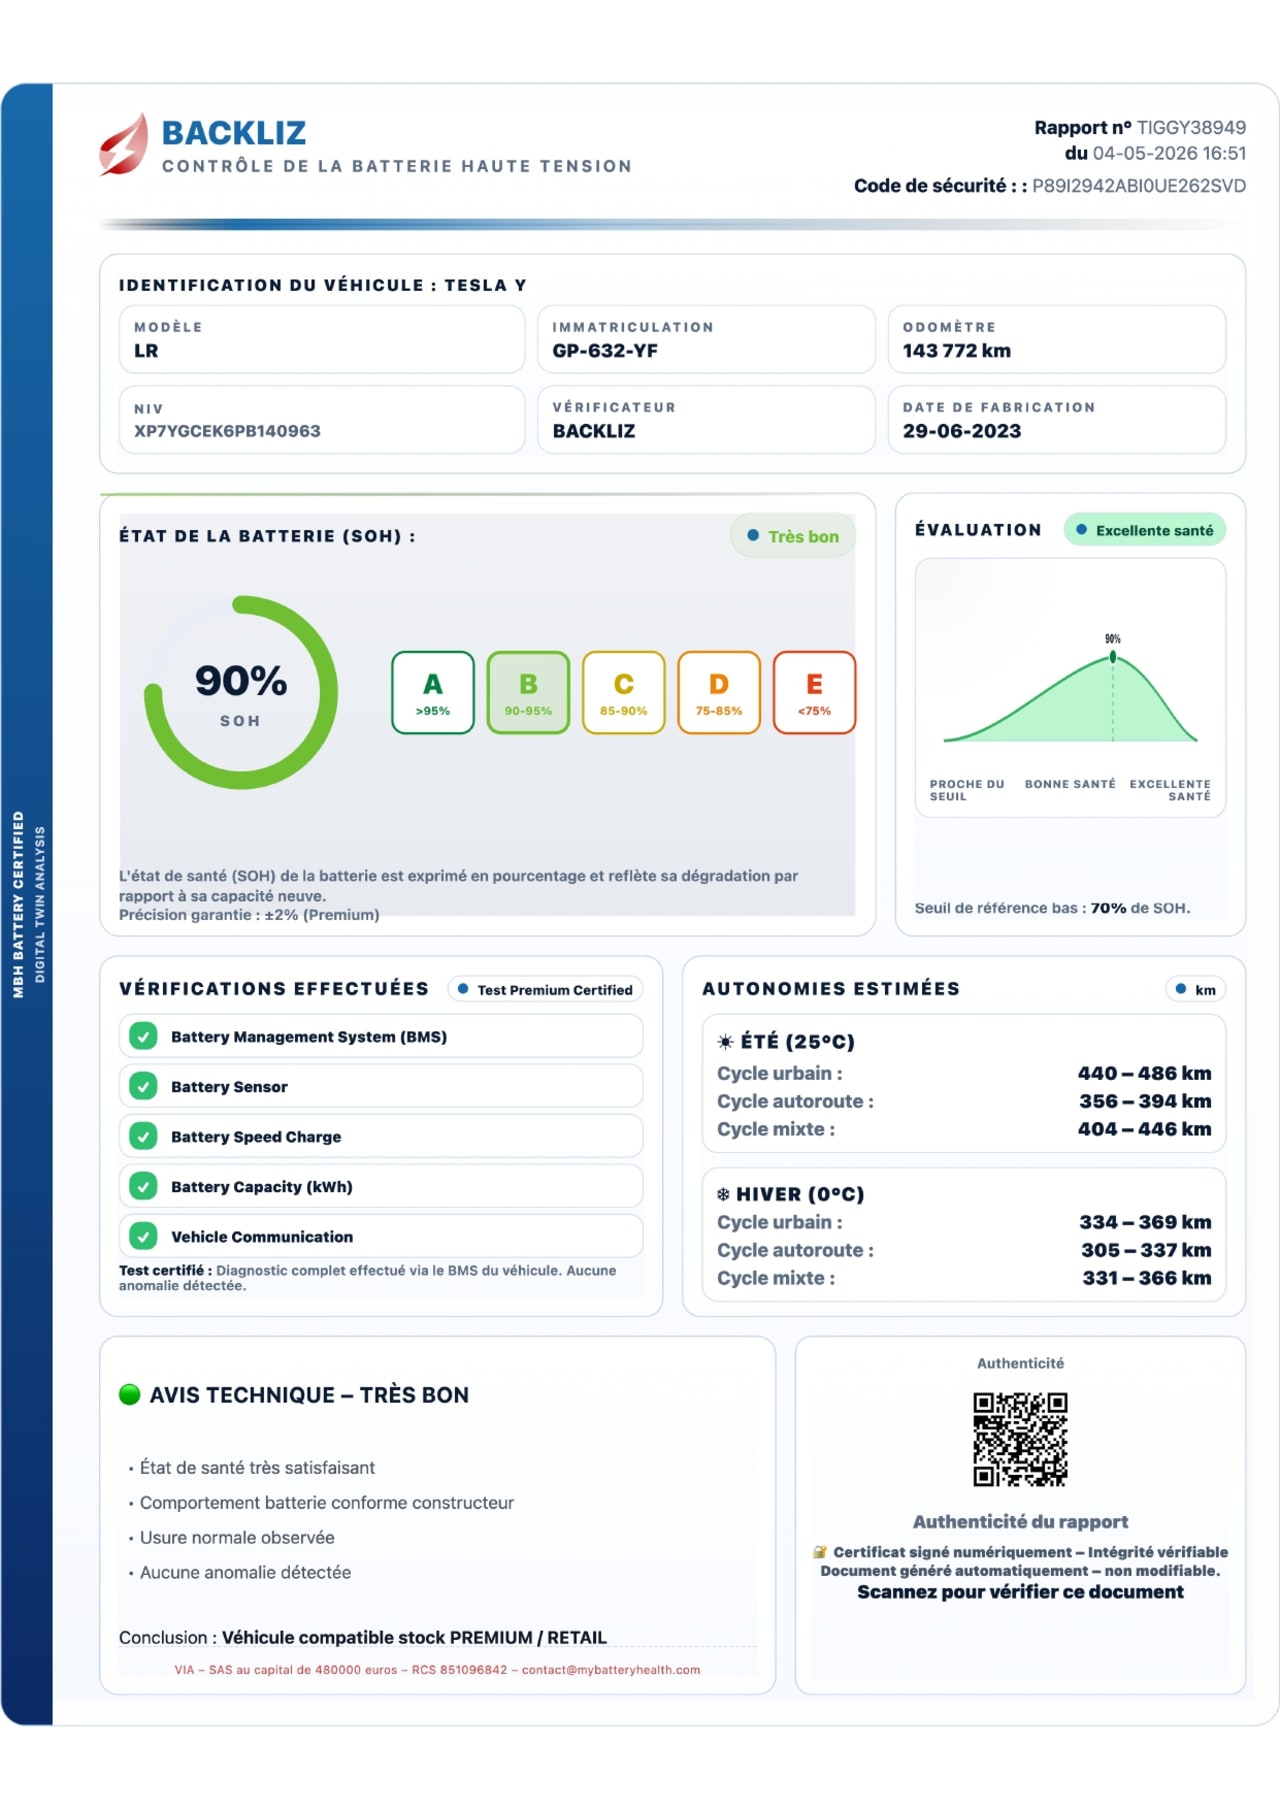The width and height of the screenshot is (1280, 1809).
Task: Click the red BACKLIZ lightning logo
Action: (124, 144)
